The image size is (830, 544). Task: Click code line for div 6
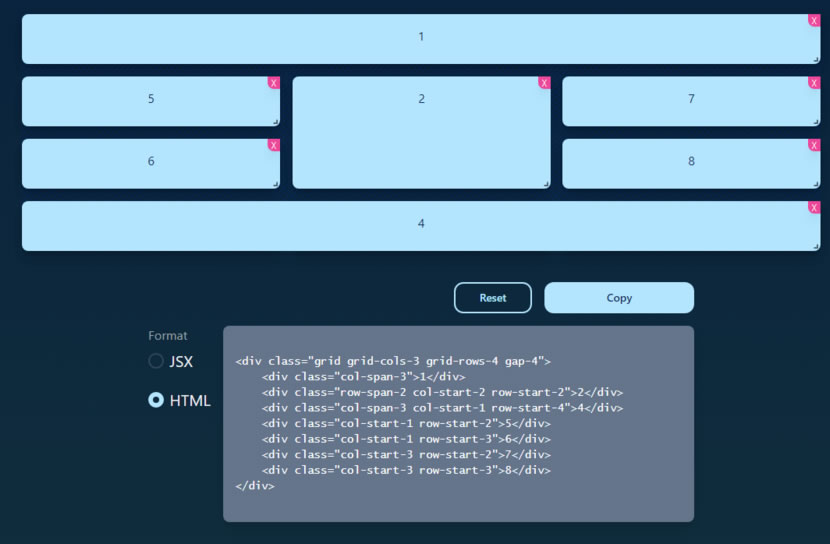point(406,439)
